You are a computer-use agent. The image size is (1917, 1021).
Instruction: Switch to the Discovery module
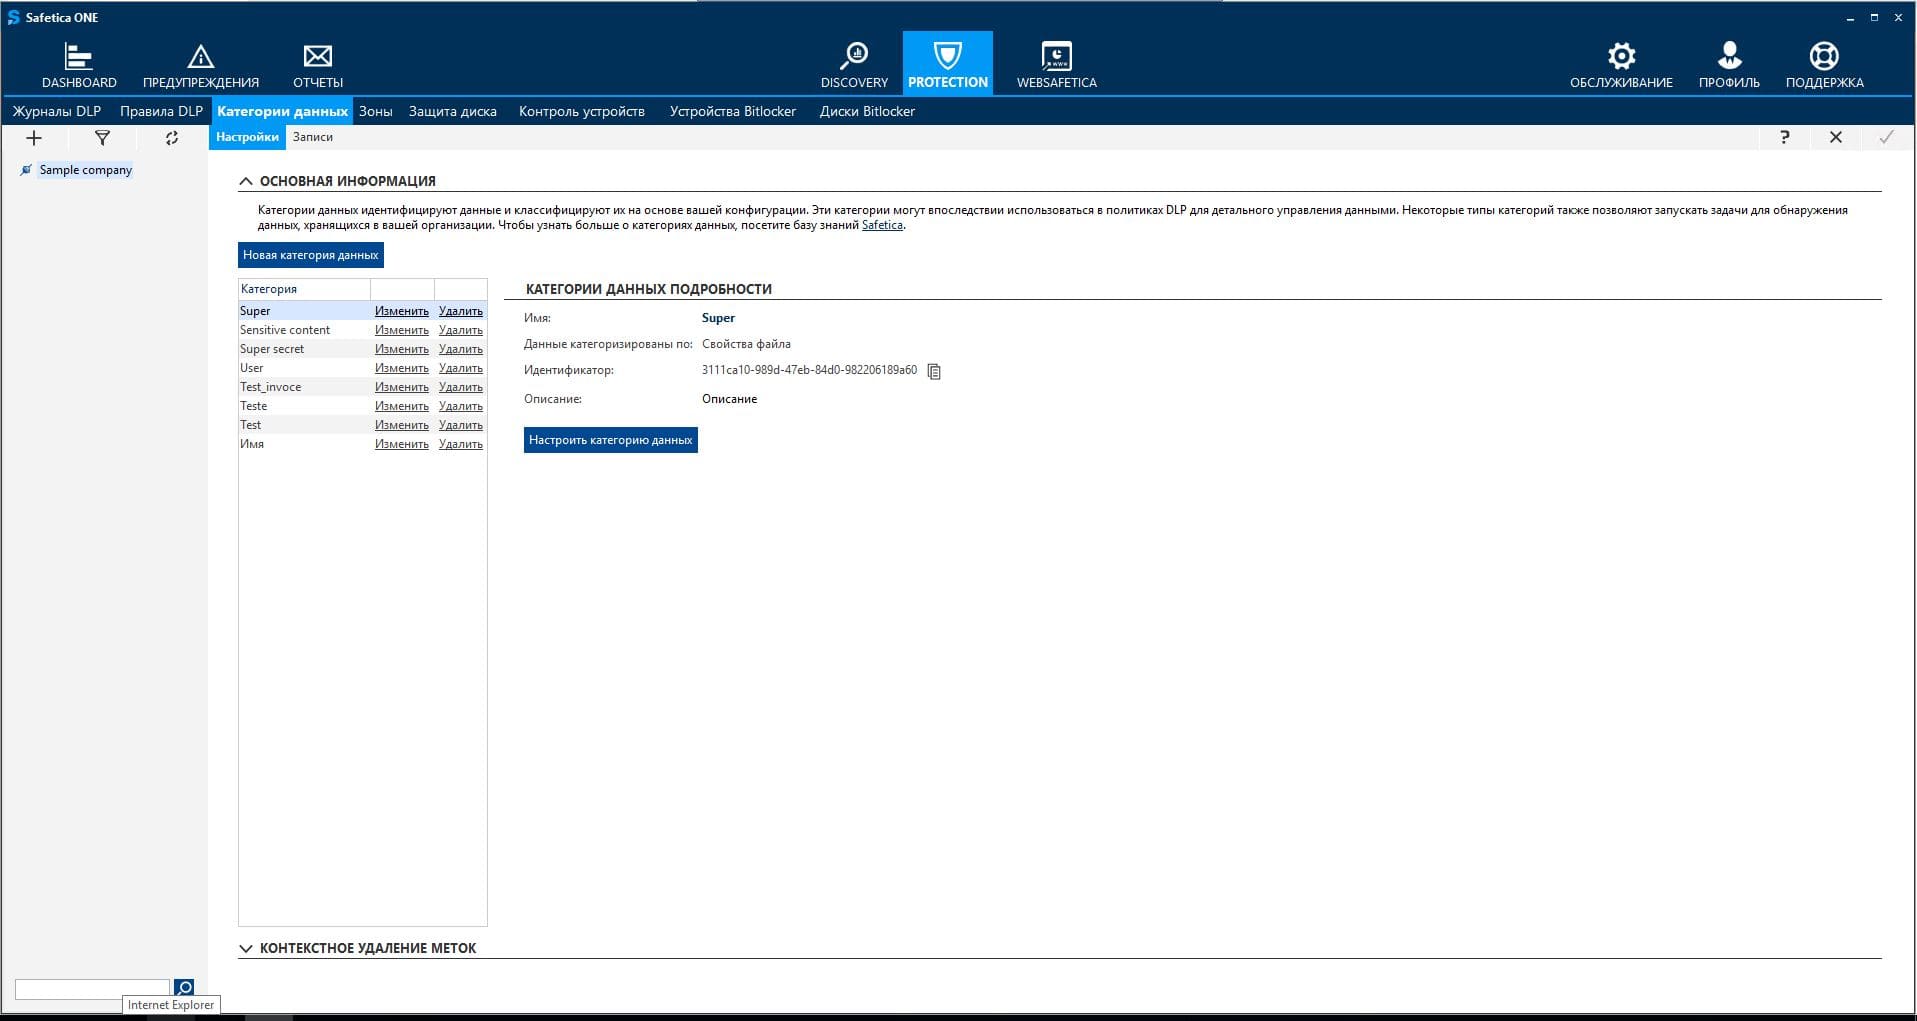tap(853, 65)
